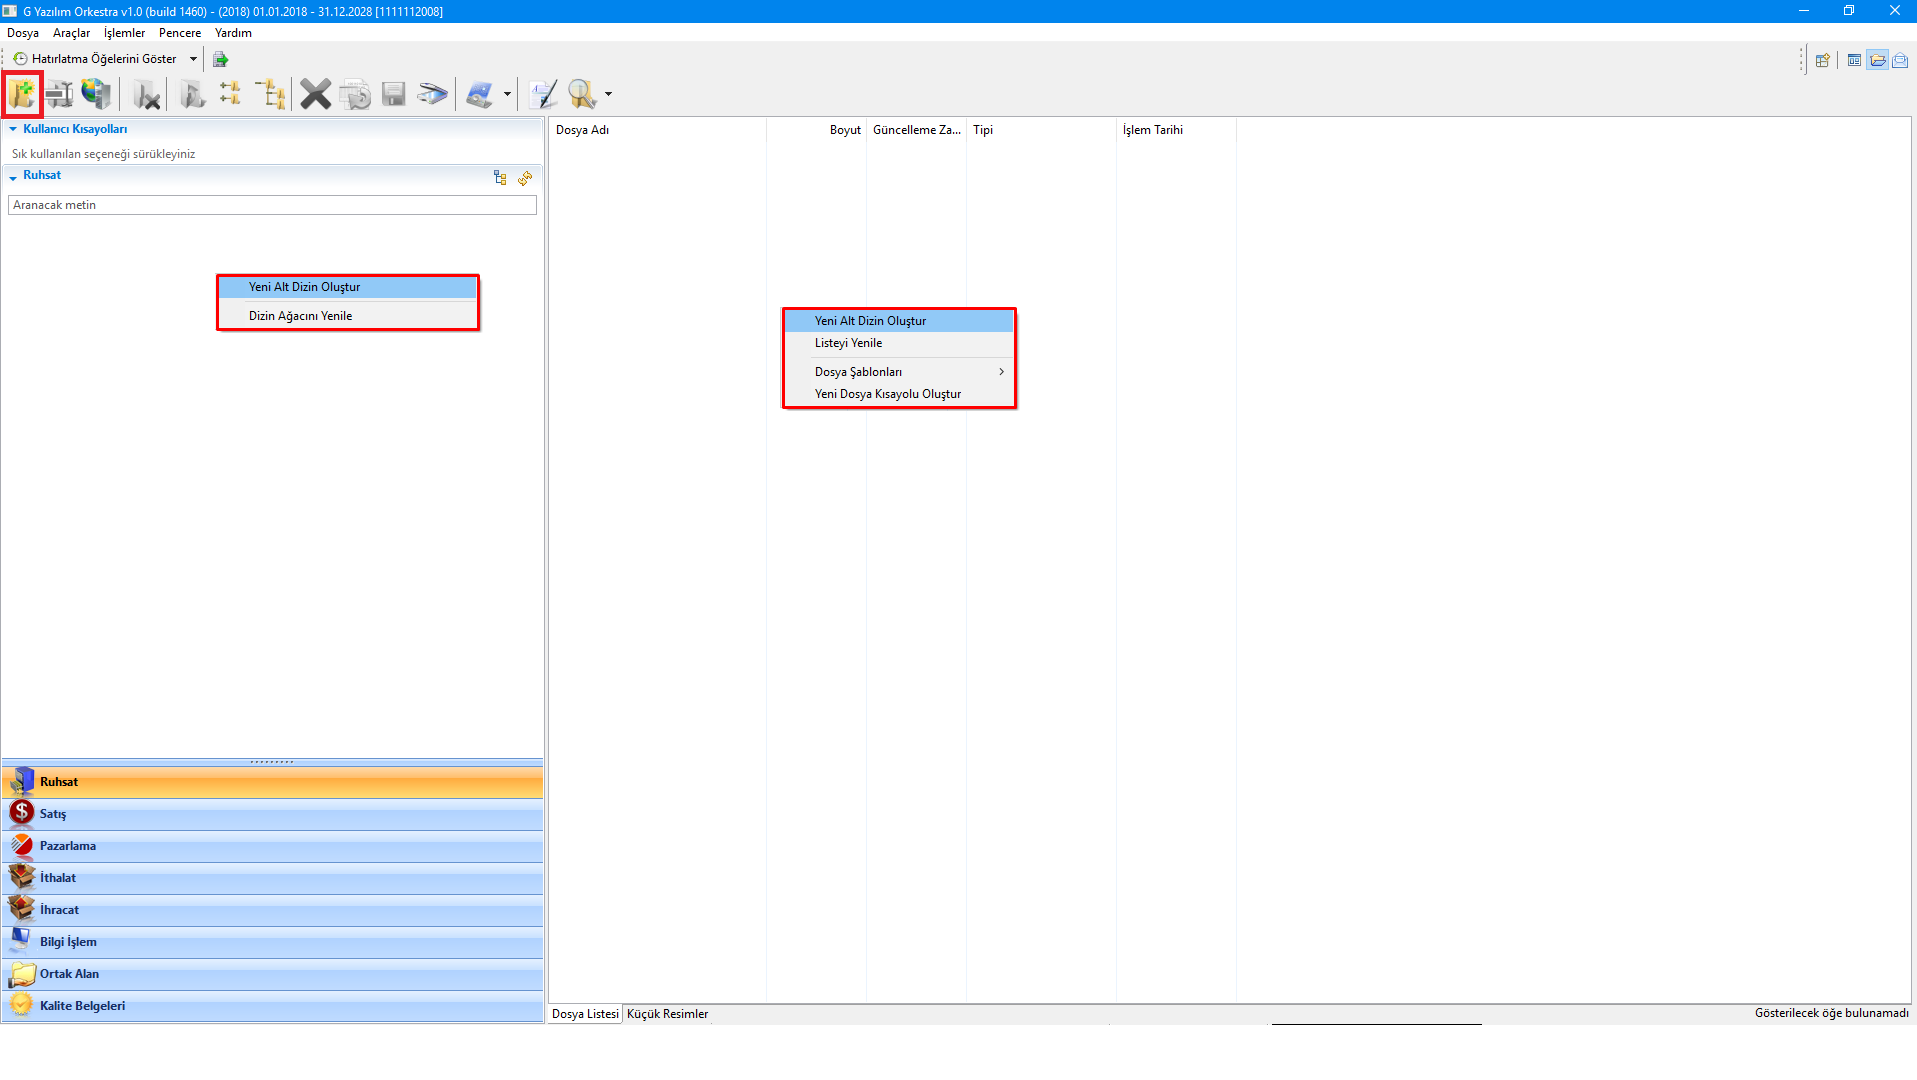
Task: Open the Hatırlatma Öğelerini Göster dropdown
Action: point(193,59)
